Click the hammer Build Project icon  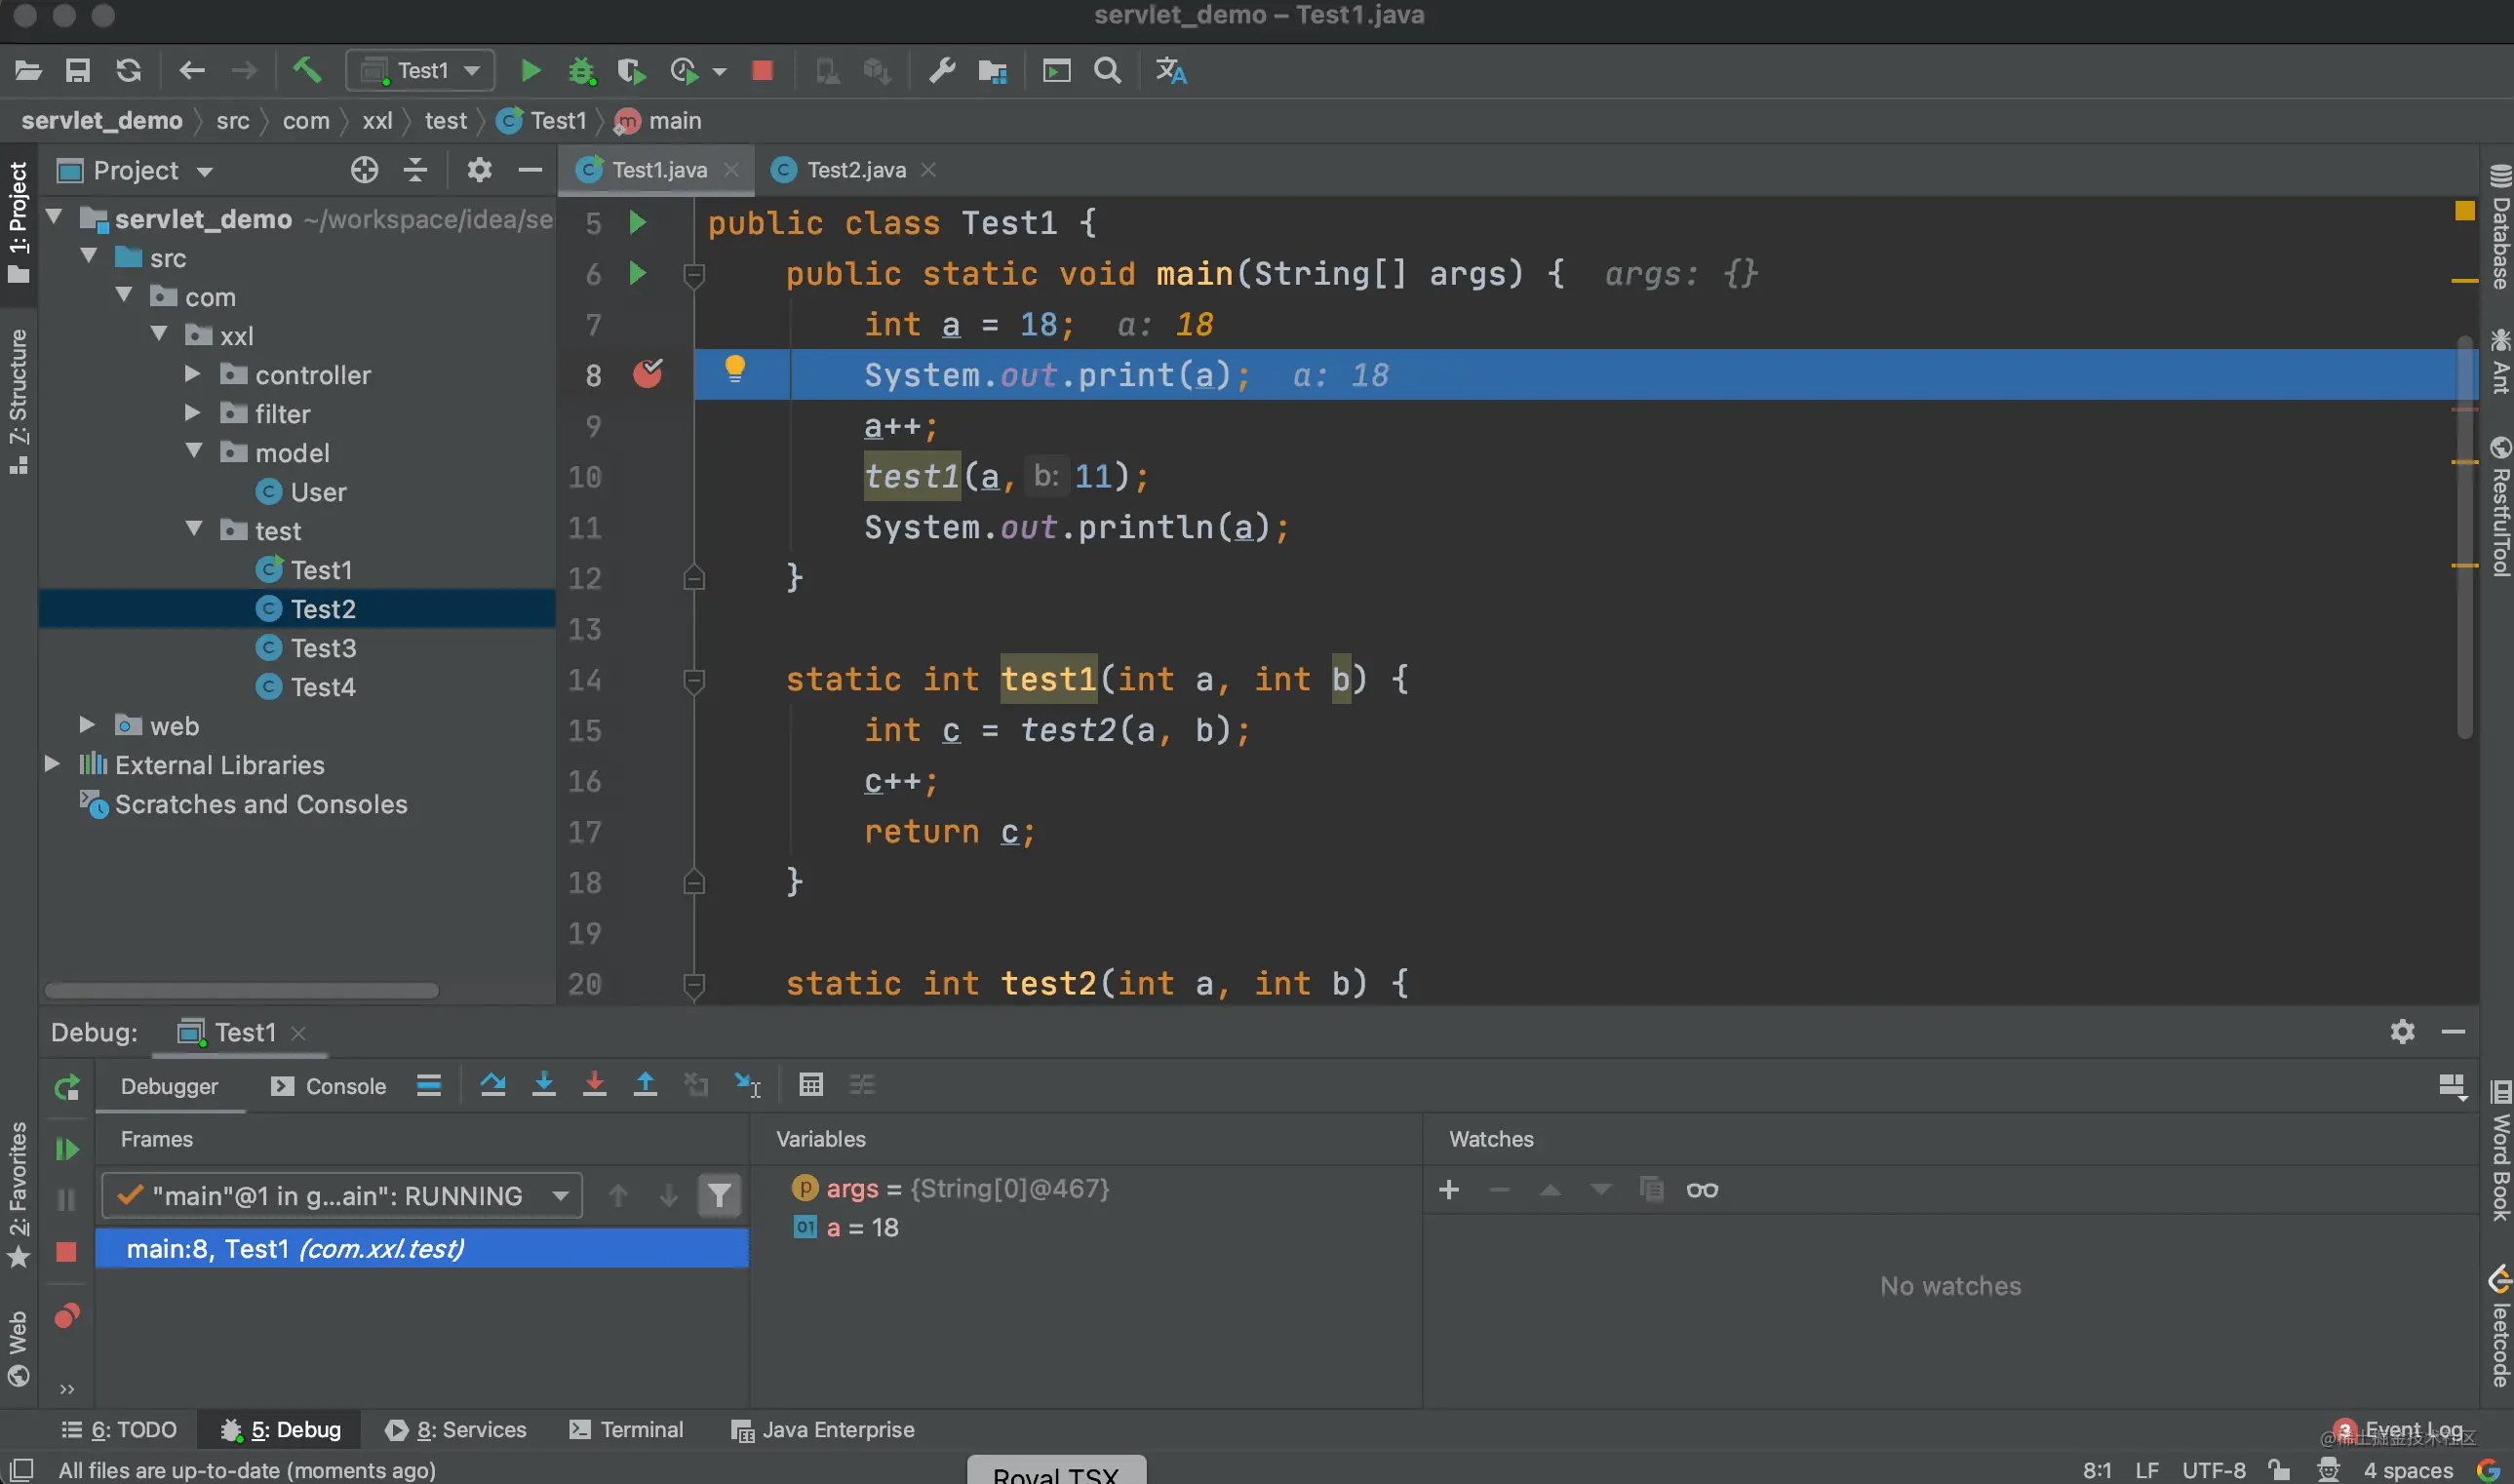coord(307,71)
